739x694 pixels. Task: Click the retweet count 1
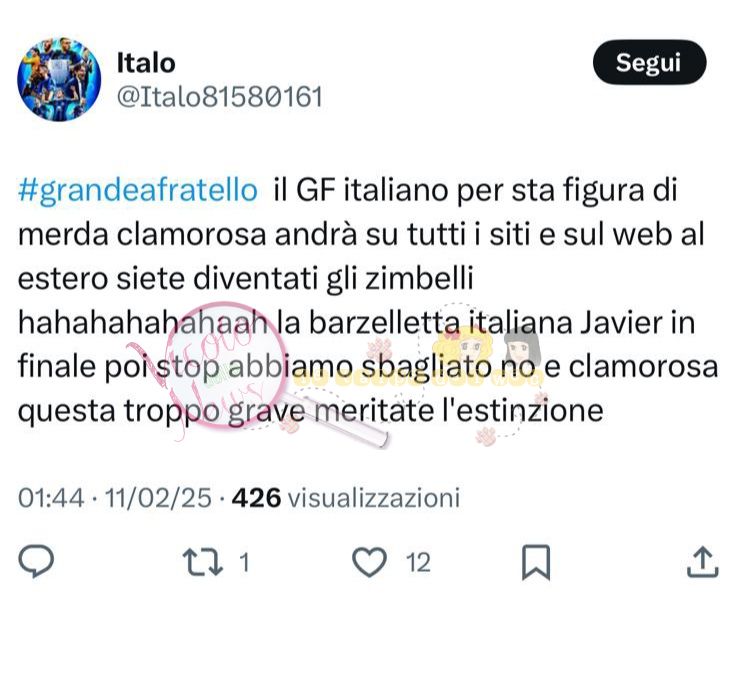click(244, 563)
